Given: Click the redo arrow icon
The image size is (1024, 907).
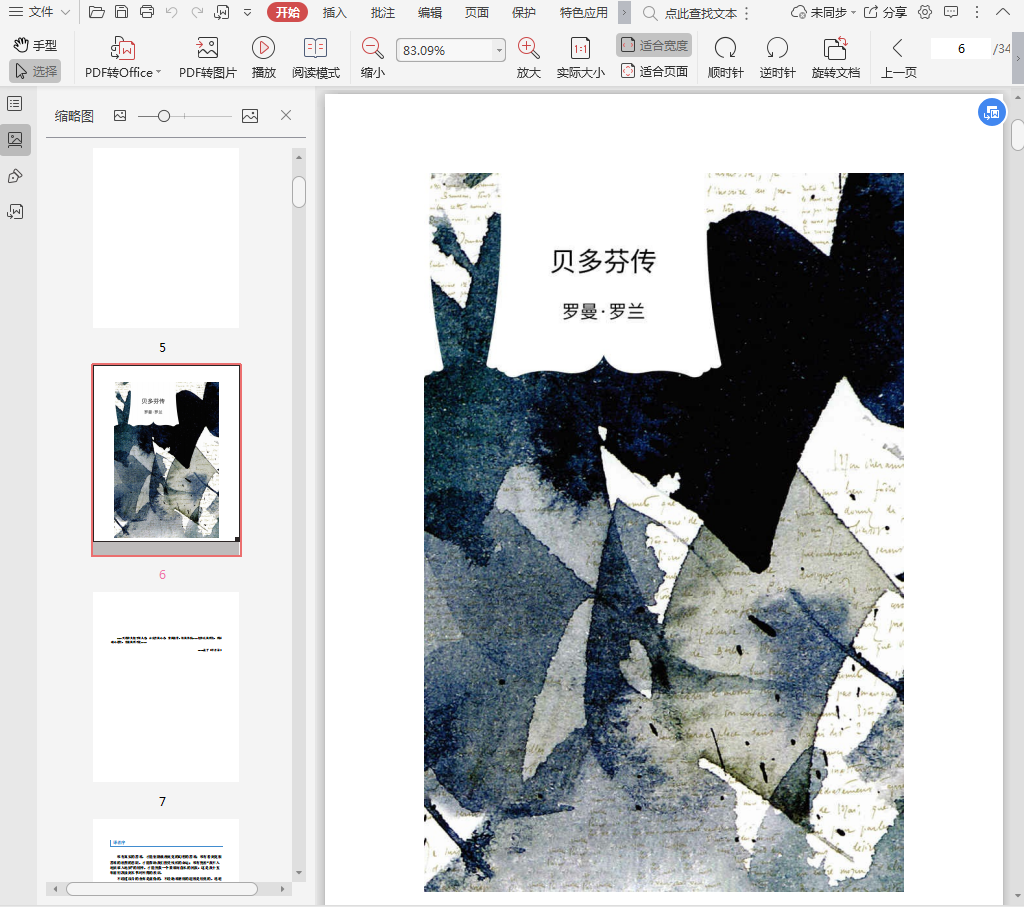Looking at the screenshot, I should (x=197, y=12).
